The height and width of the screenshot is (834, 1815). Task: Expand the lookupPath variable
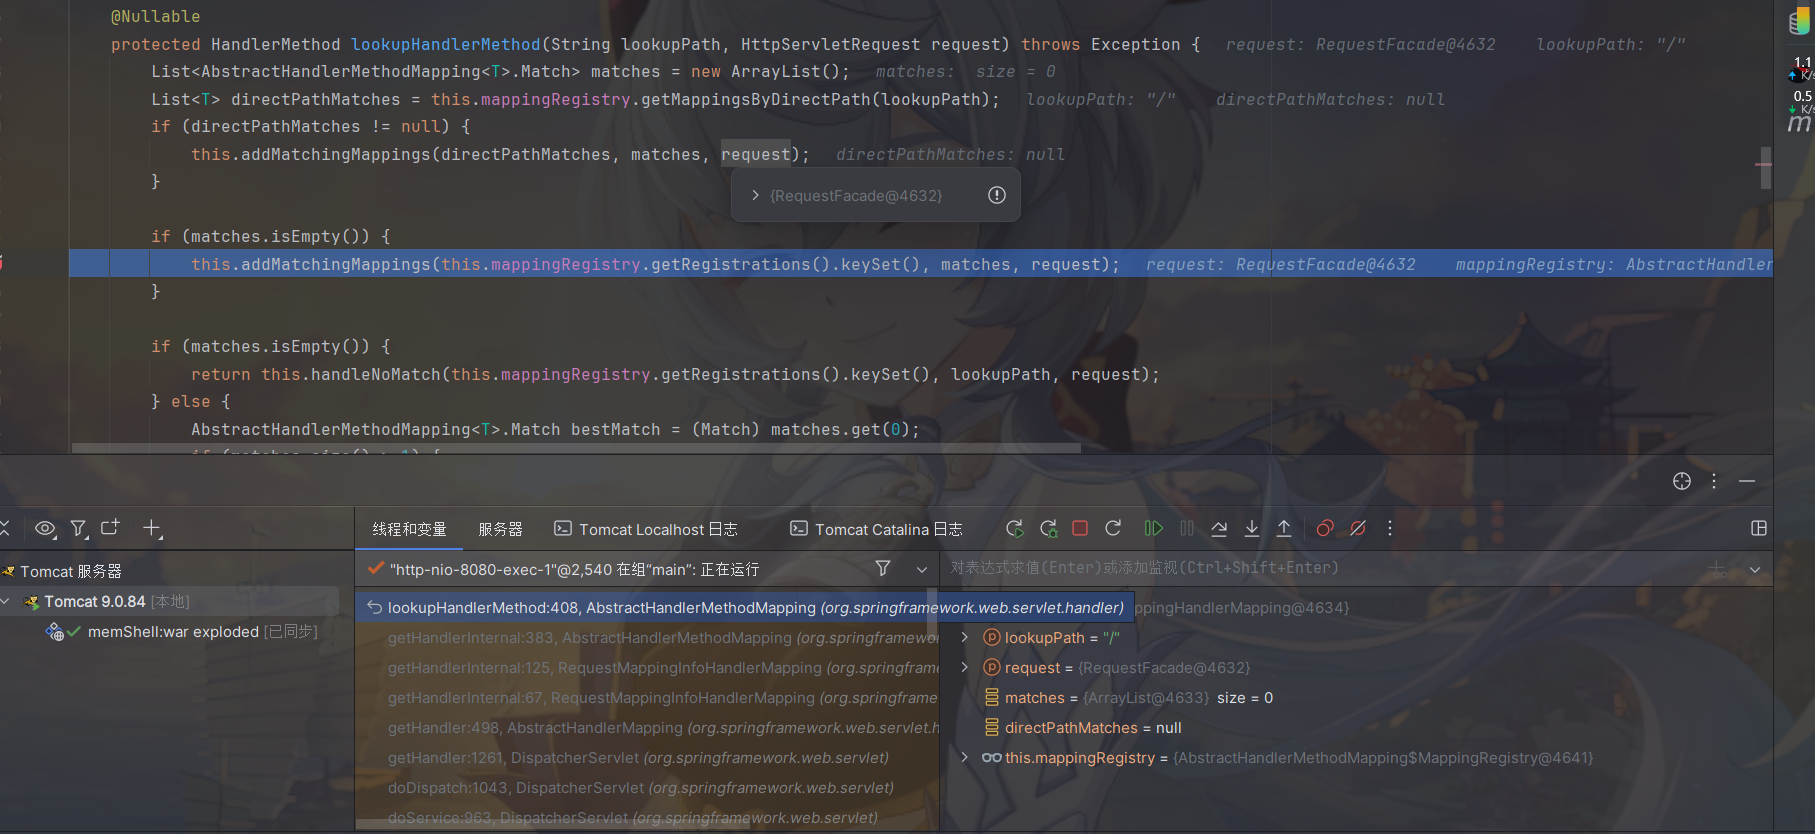pos(964,637)
